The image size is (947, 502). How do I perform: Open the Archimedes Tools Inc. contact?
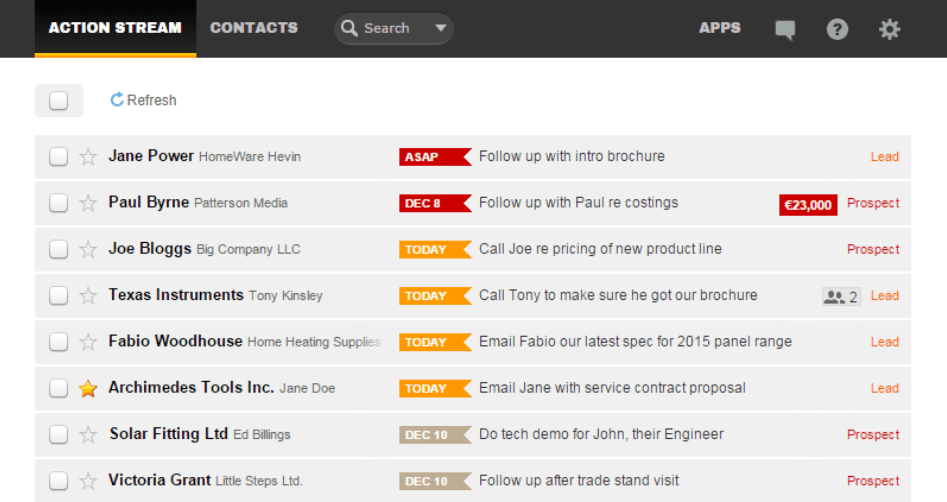coord(191,387)
